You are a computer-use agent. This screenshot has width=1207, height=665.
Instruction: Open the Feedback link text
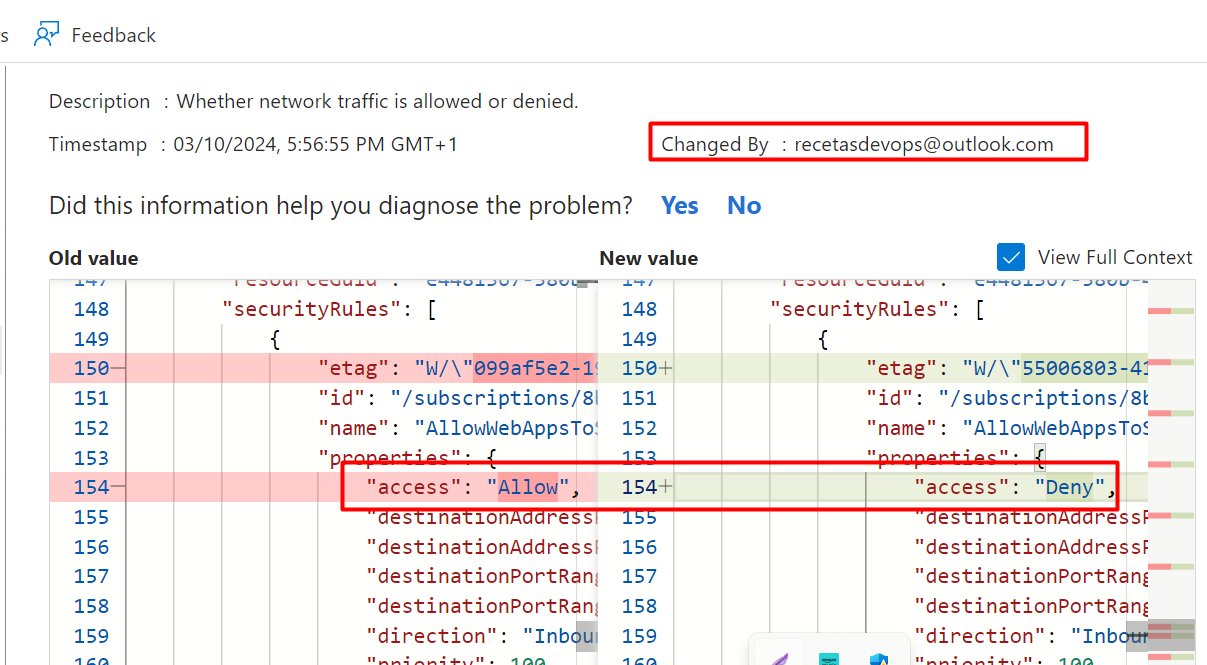pos(114,35)
